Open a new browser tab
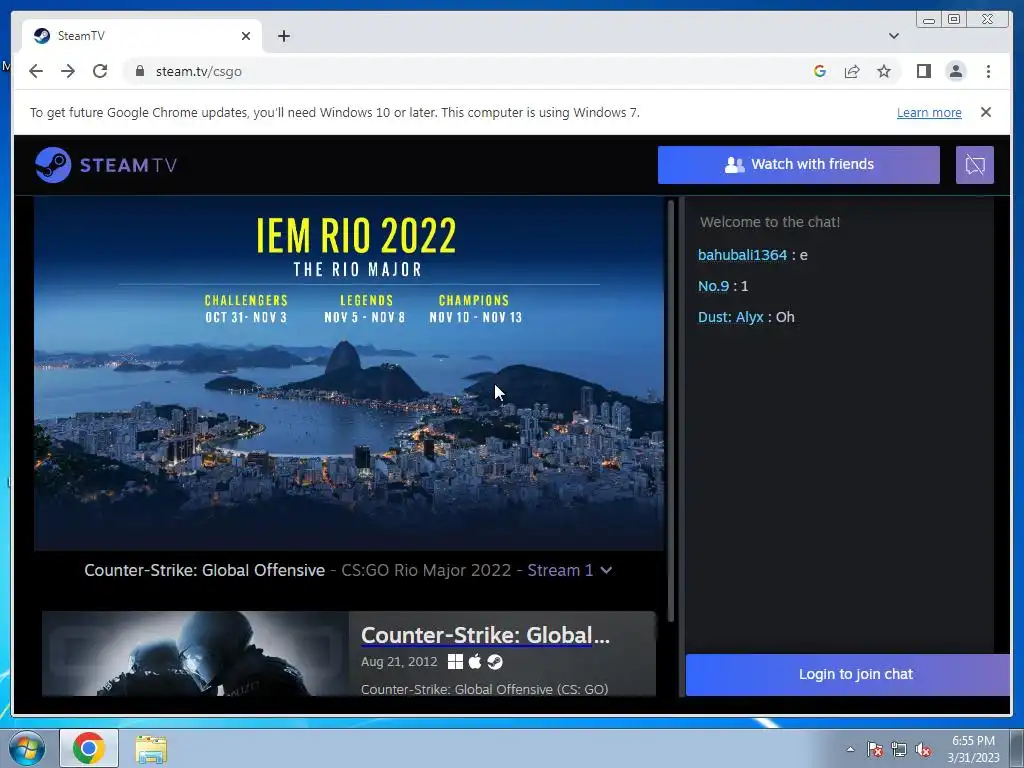The image size is (1024, 768). [283, 36]
